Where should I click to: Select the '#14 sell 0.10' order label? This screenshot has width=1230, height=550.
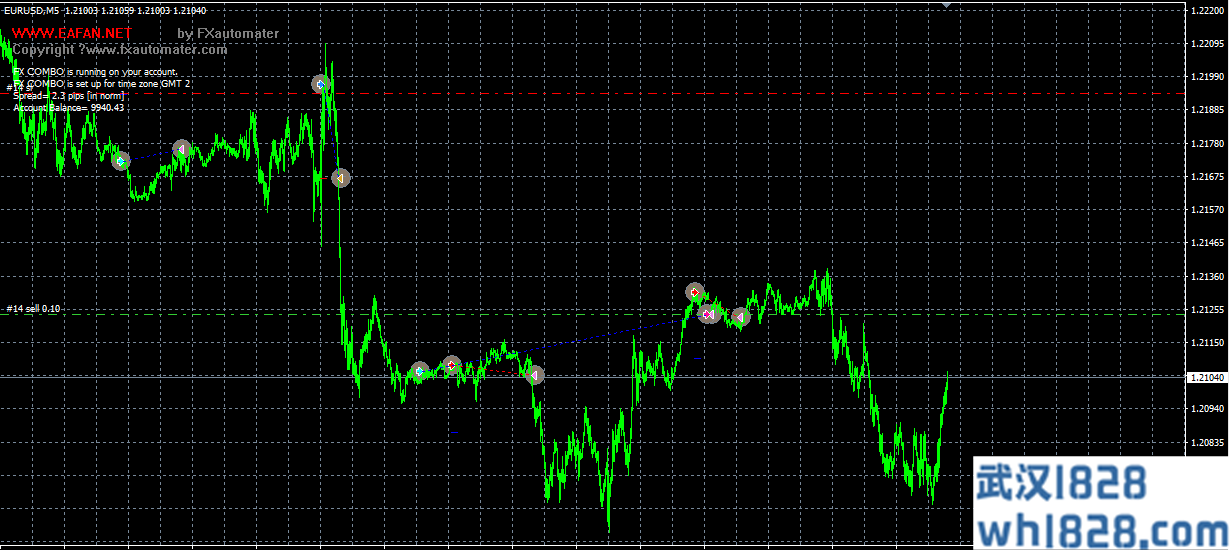click(x=33, y=309)
